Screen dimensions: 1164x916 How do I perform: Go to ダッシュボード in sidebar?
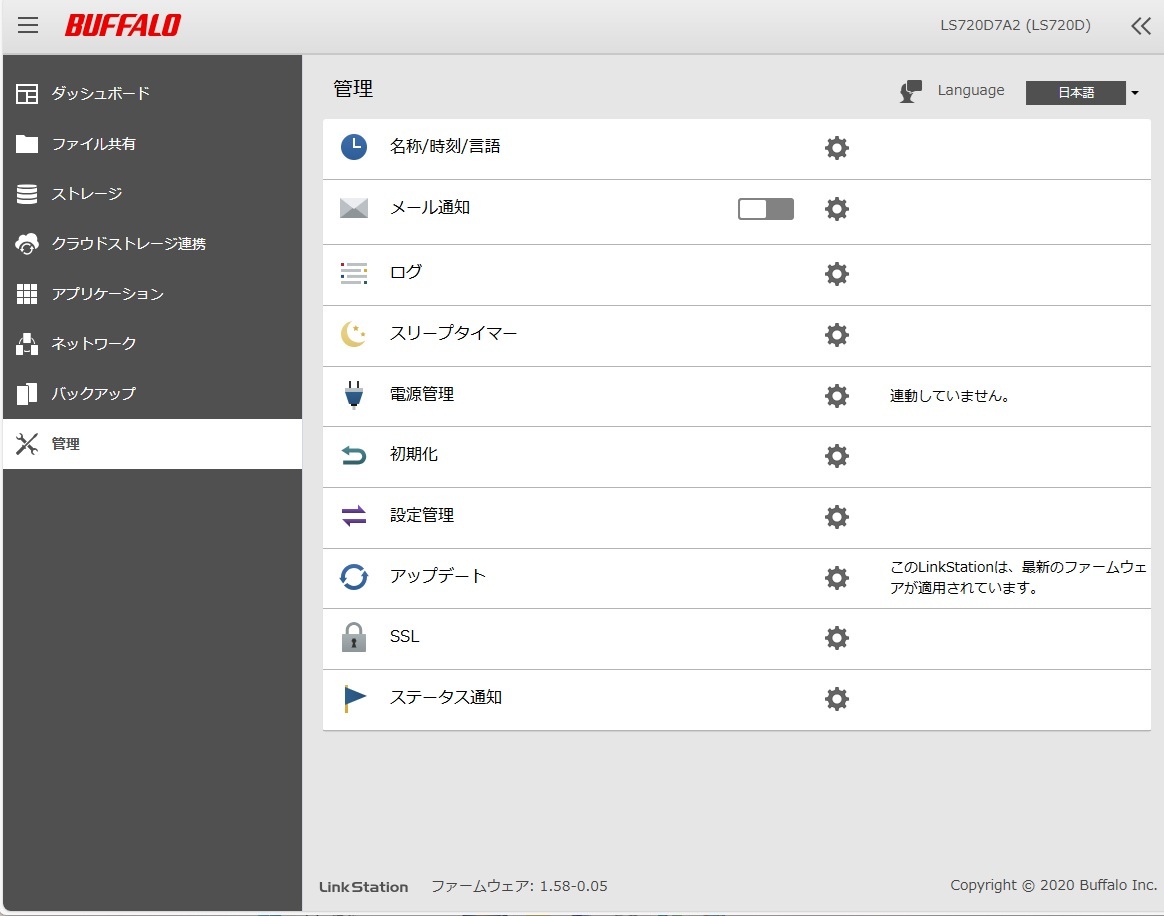click(100, 93)
